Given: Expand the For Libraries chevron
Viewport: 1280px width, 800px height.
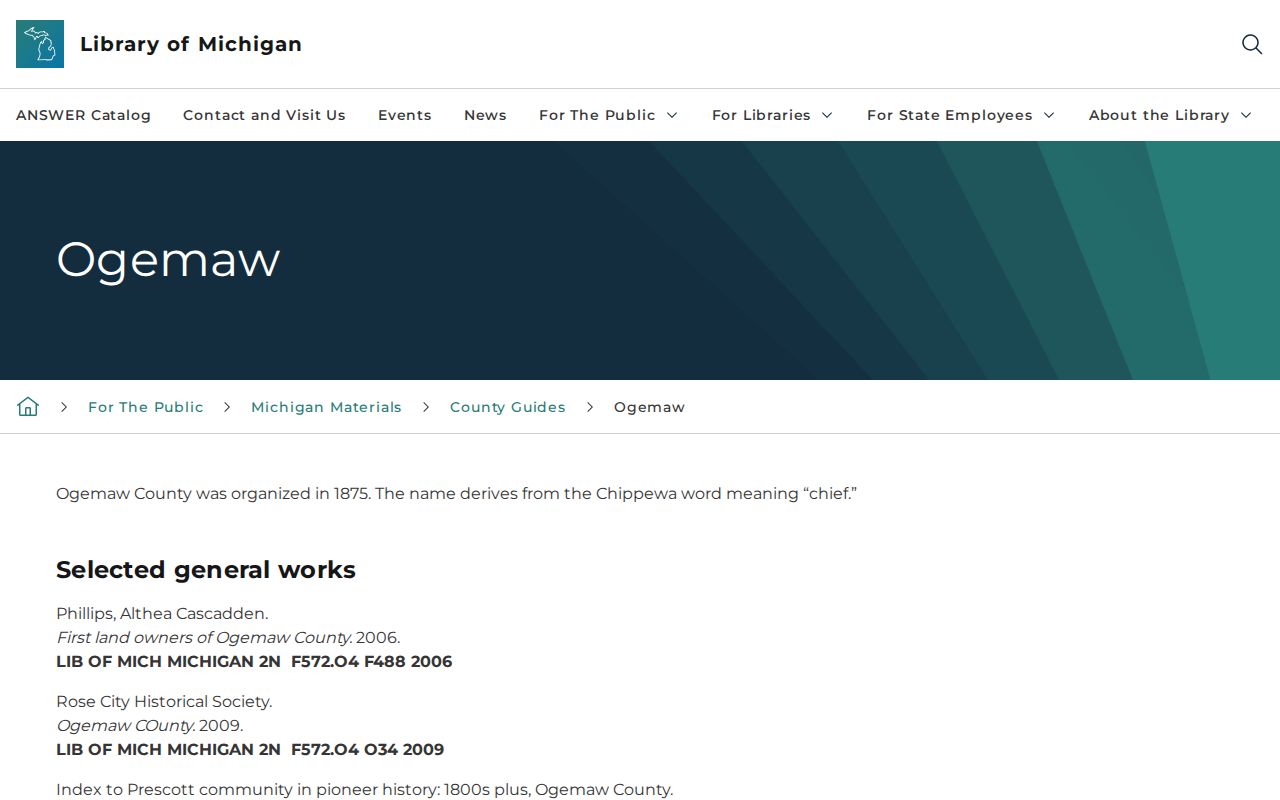Looking at the screenshot, I should [827, 115].
